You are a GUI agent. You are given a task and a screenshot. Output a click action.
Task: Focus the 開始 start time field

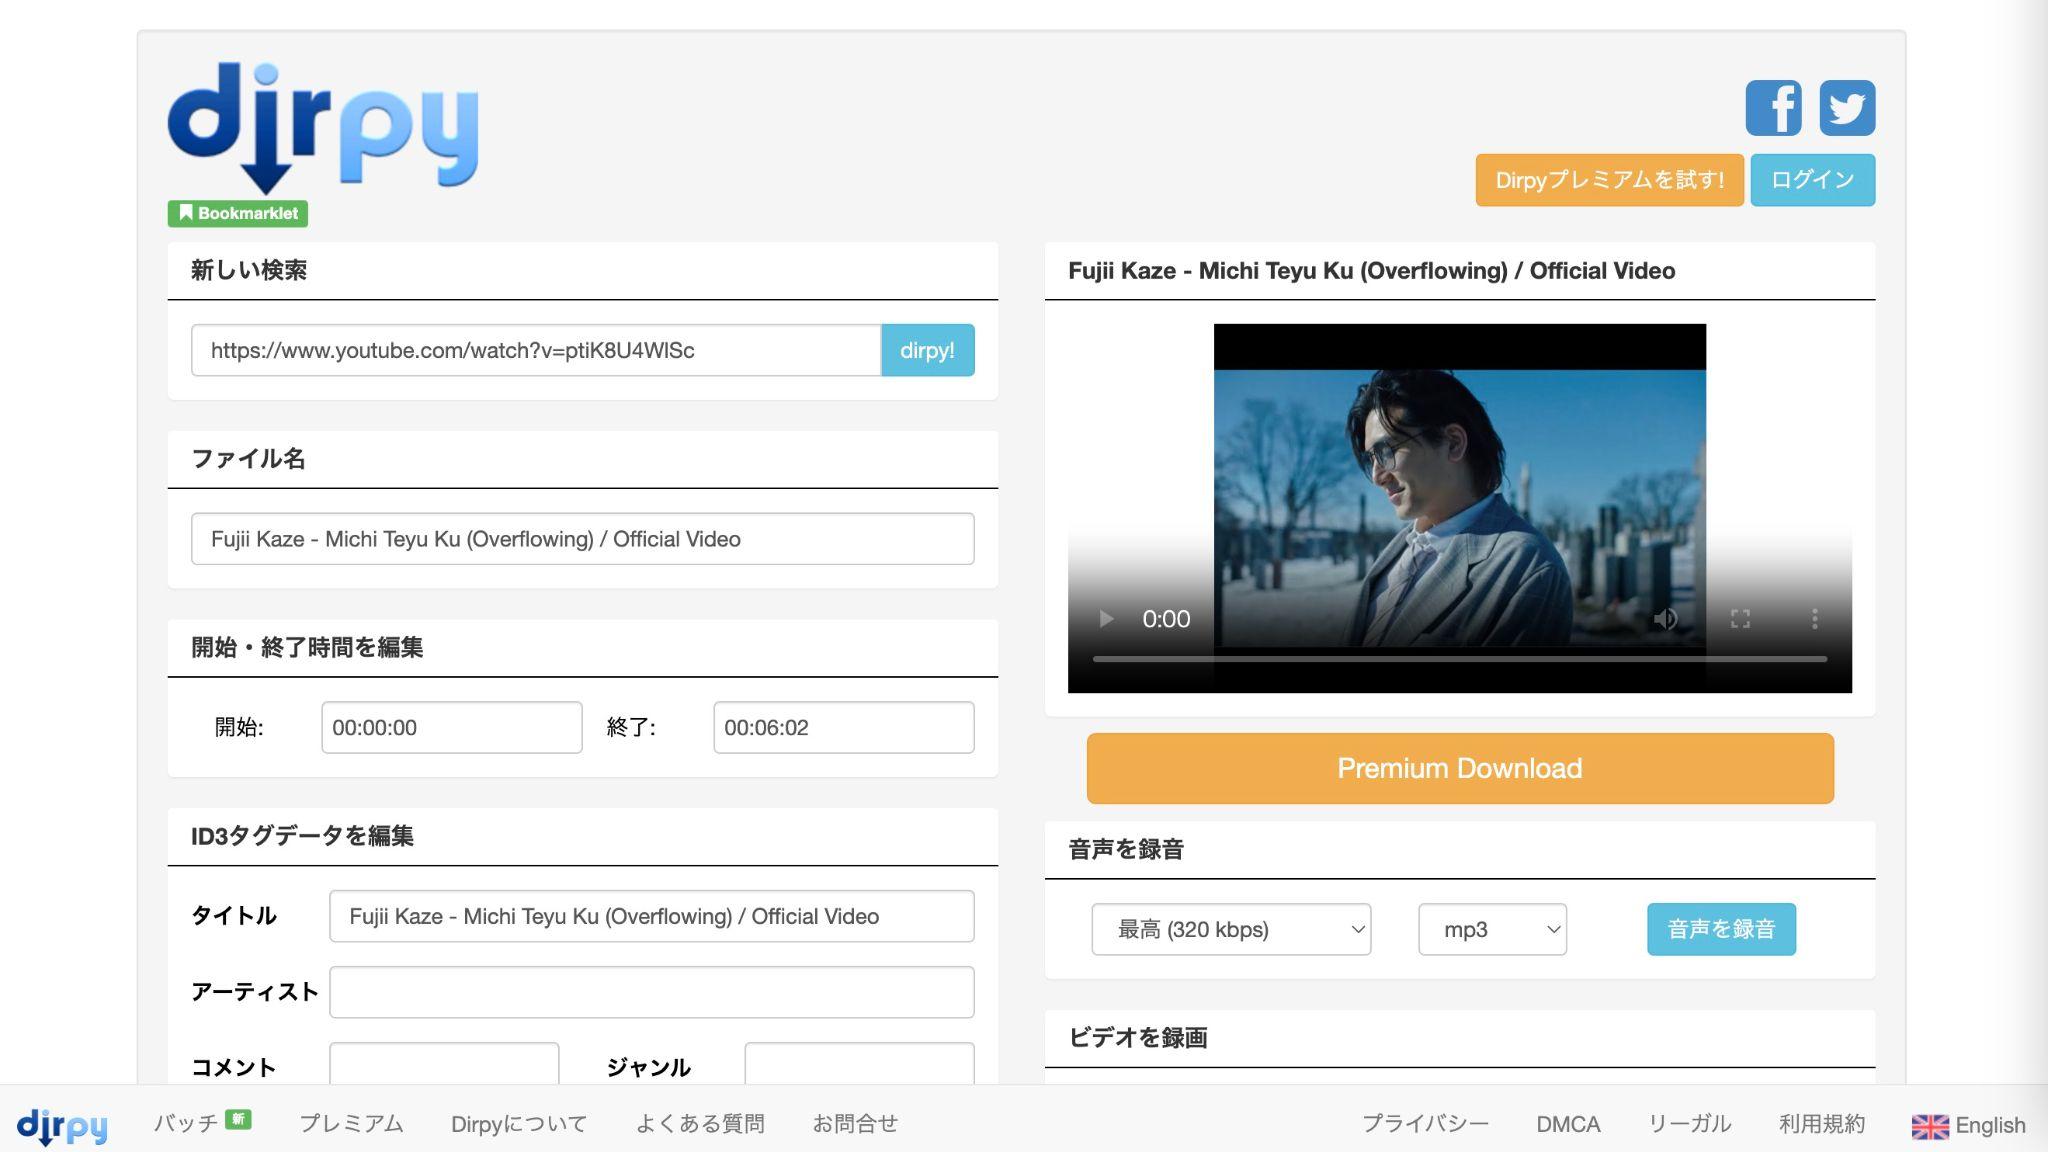(452, 727)
